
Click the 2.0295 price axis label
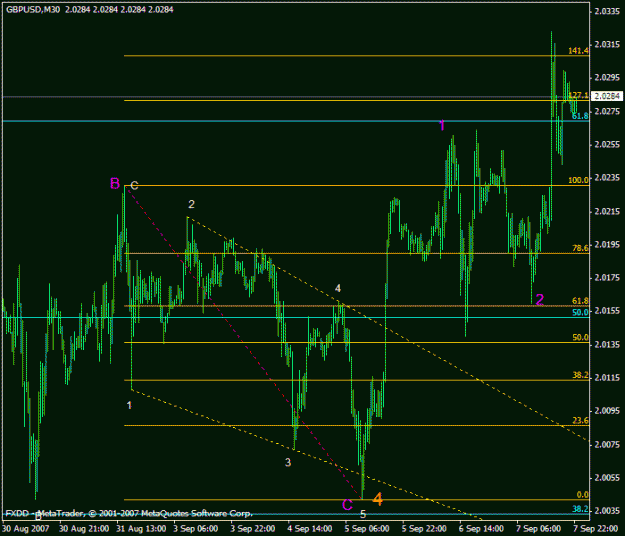[607, 77]
